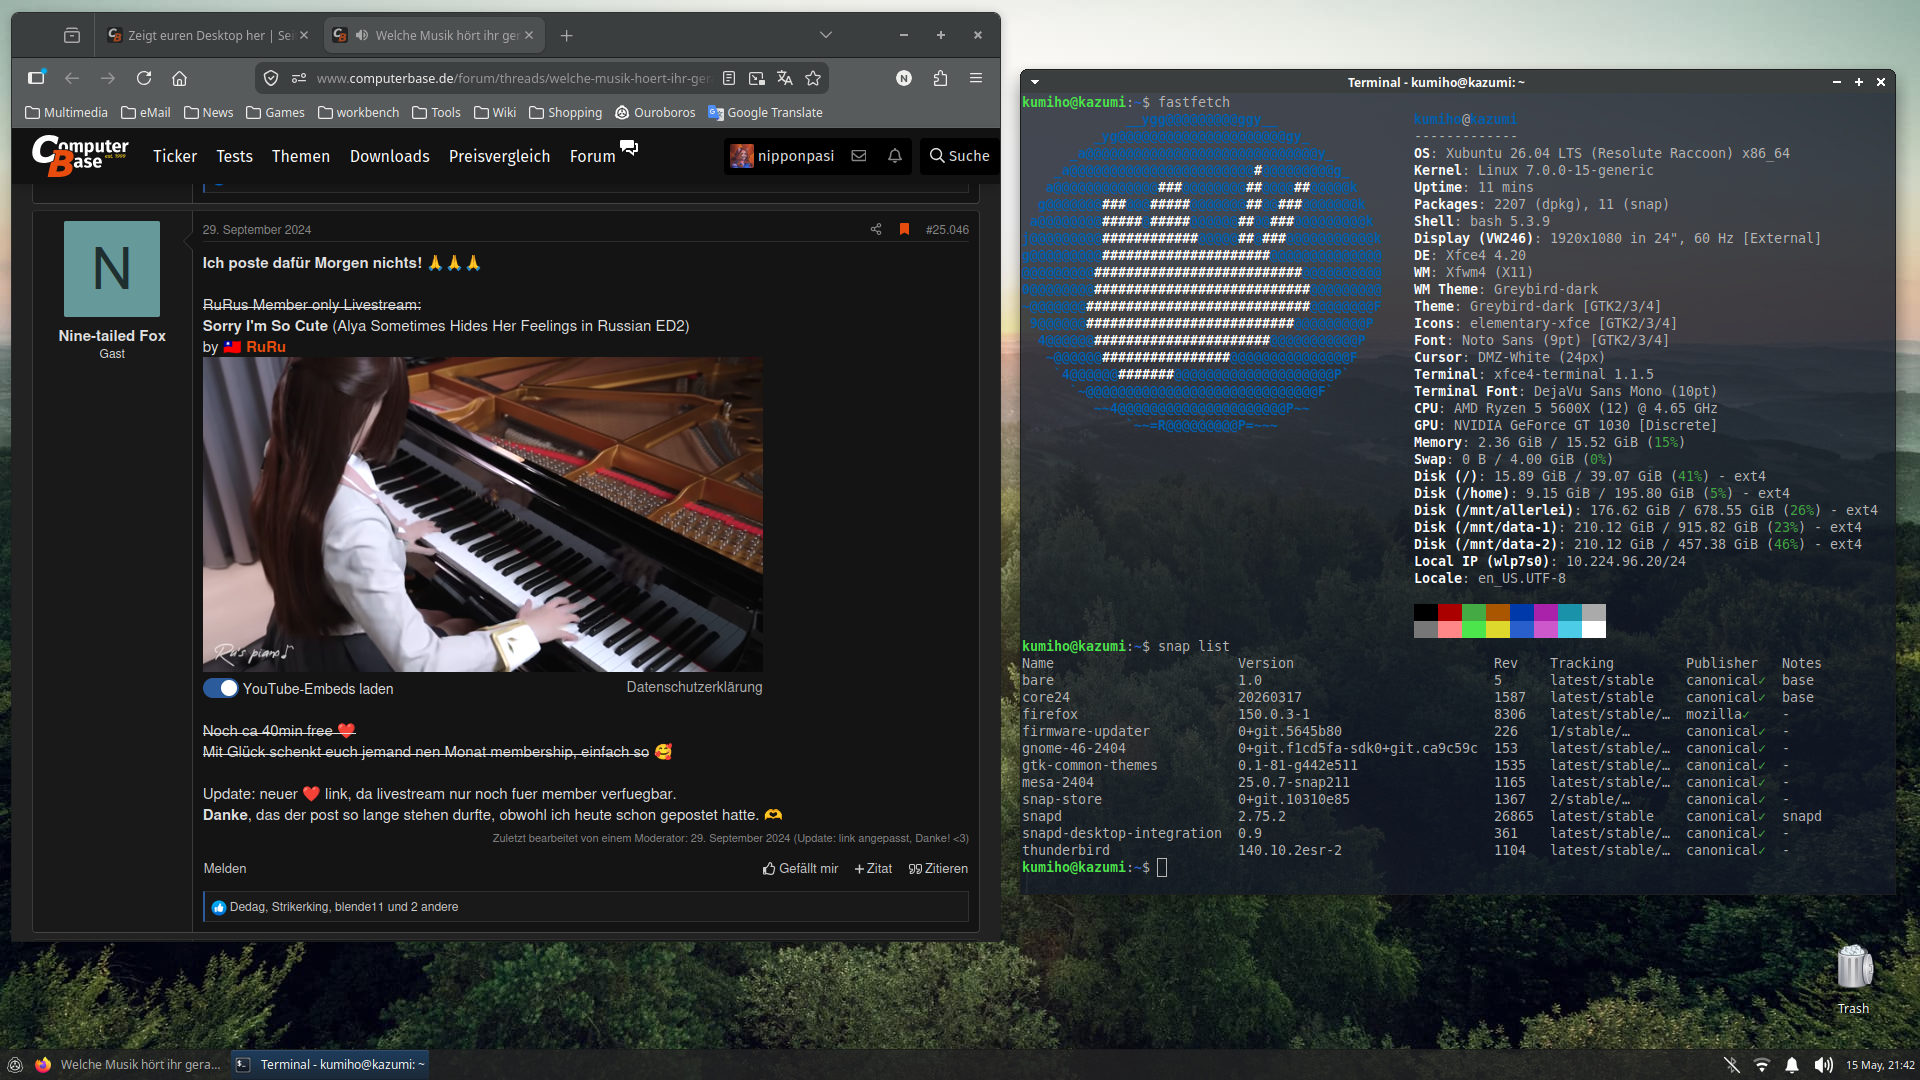
Task: Open the browser home page
Action: pyautogui.click(x=179, y=78)
